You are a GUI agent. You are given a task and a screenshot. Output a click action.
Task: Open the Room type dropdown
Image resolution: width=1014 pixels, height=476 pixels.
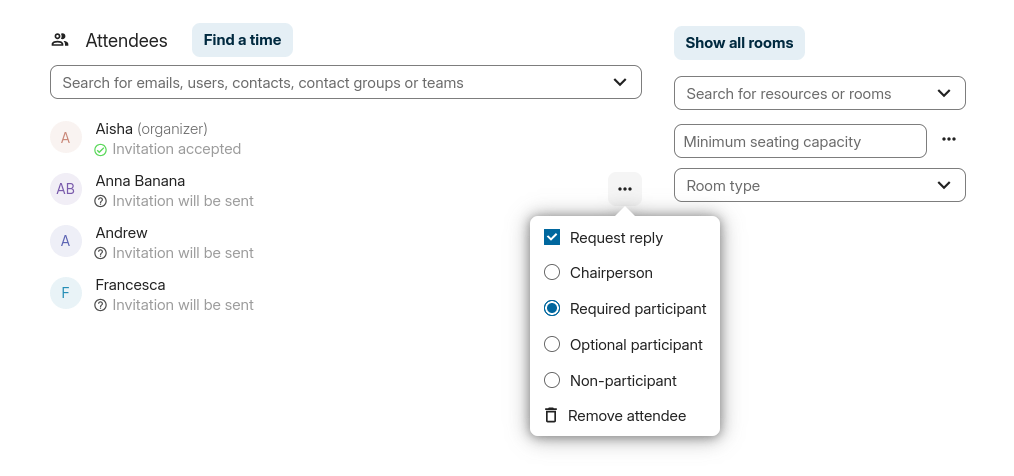pyautogui.click(x=944, y=185)
